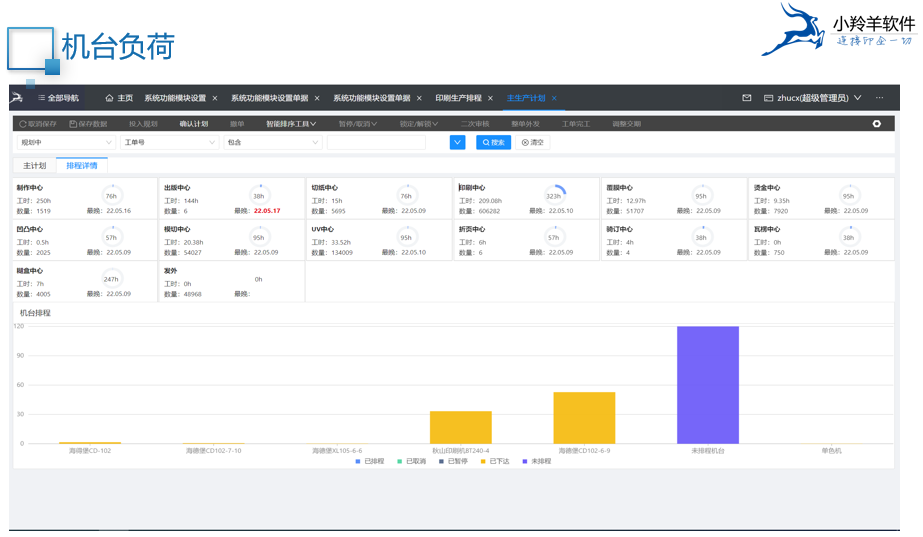Click the antelope logo icon in the navigation bar
Viewport: 923px width, 537px height.
(x=16, y=98)
